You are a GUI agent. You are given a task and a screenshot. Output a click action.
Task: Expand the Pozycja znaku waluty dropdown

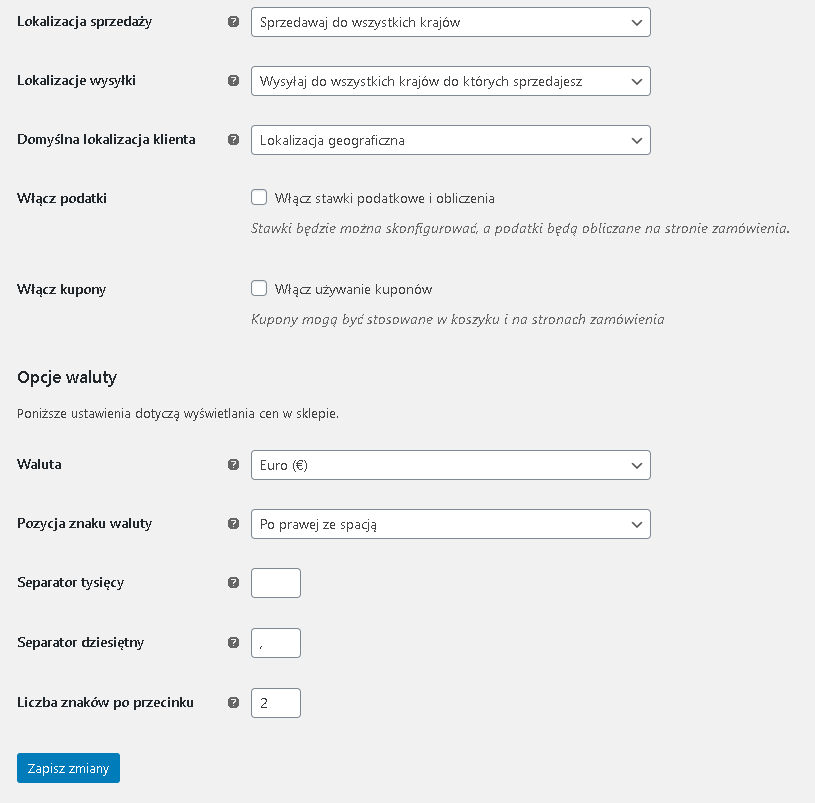pos(451,524)
